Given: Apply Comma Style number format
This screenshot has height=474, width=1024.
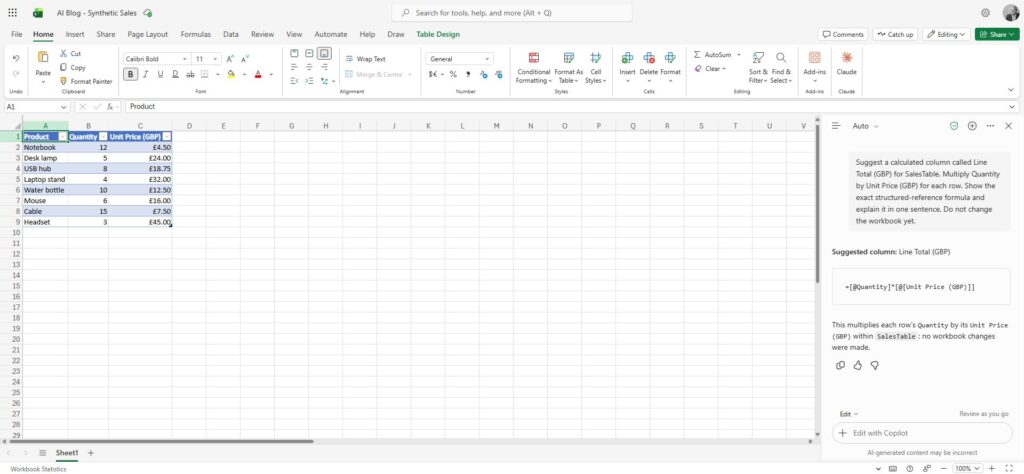Looking at the screenshot, I should click(468, 74).
